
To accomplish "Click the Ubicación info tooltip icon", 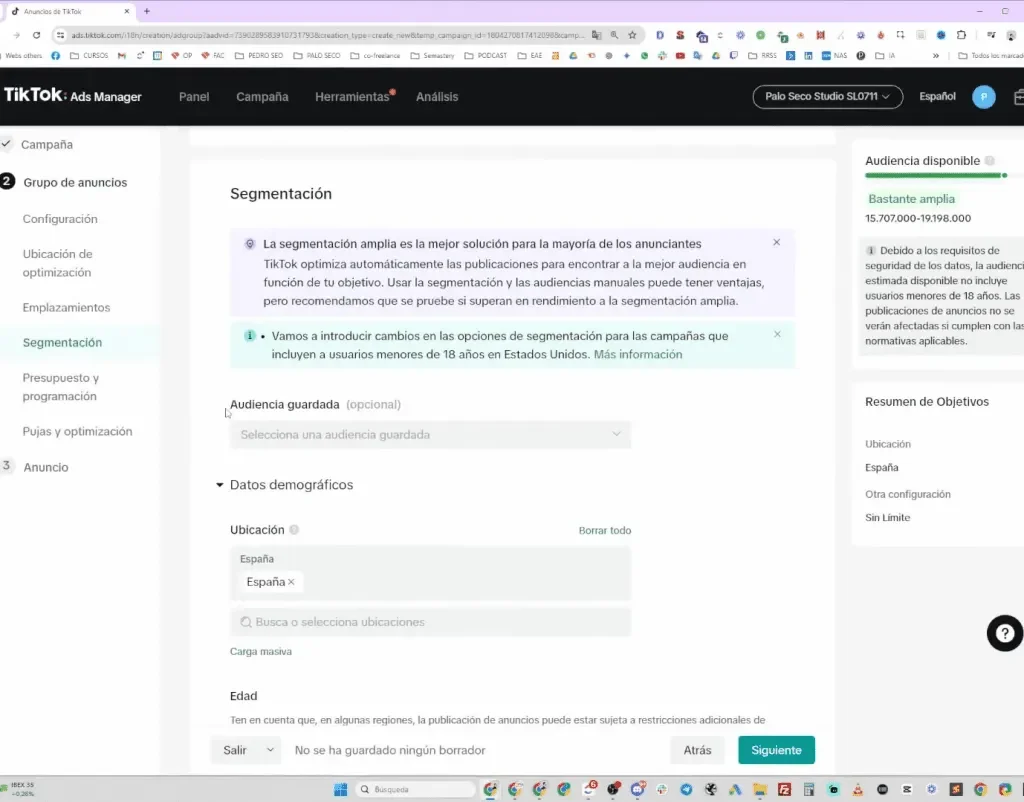I will pyautogui.click(x=294, y=530).
